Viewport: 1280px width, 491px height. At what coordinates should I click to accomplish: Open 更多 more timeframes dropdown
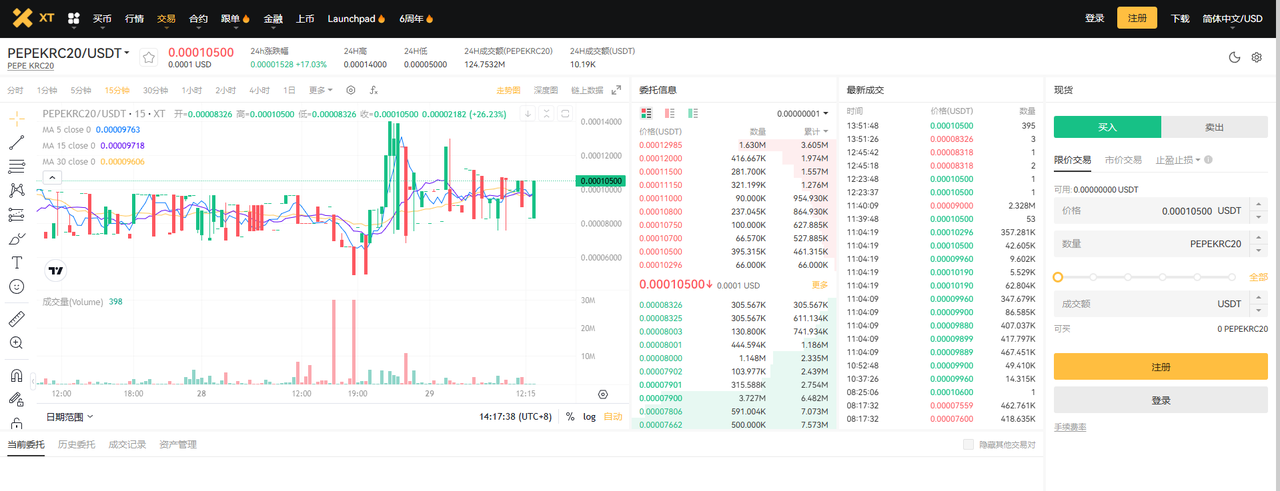coord(320,90)
